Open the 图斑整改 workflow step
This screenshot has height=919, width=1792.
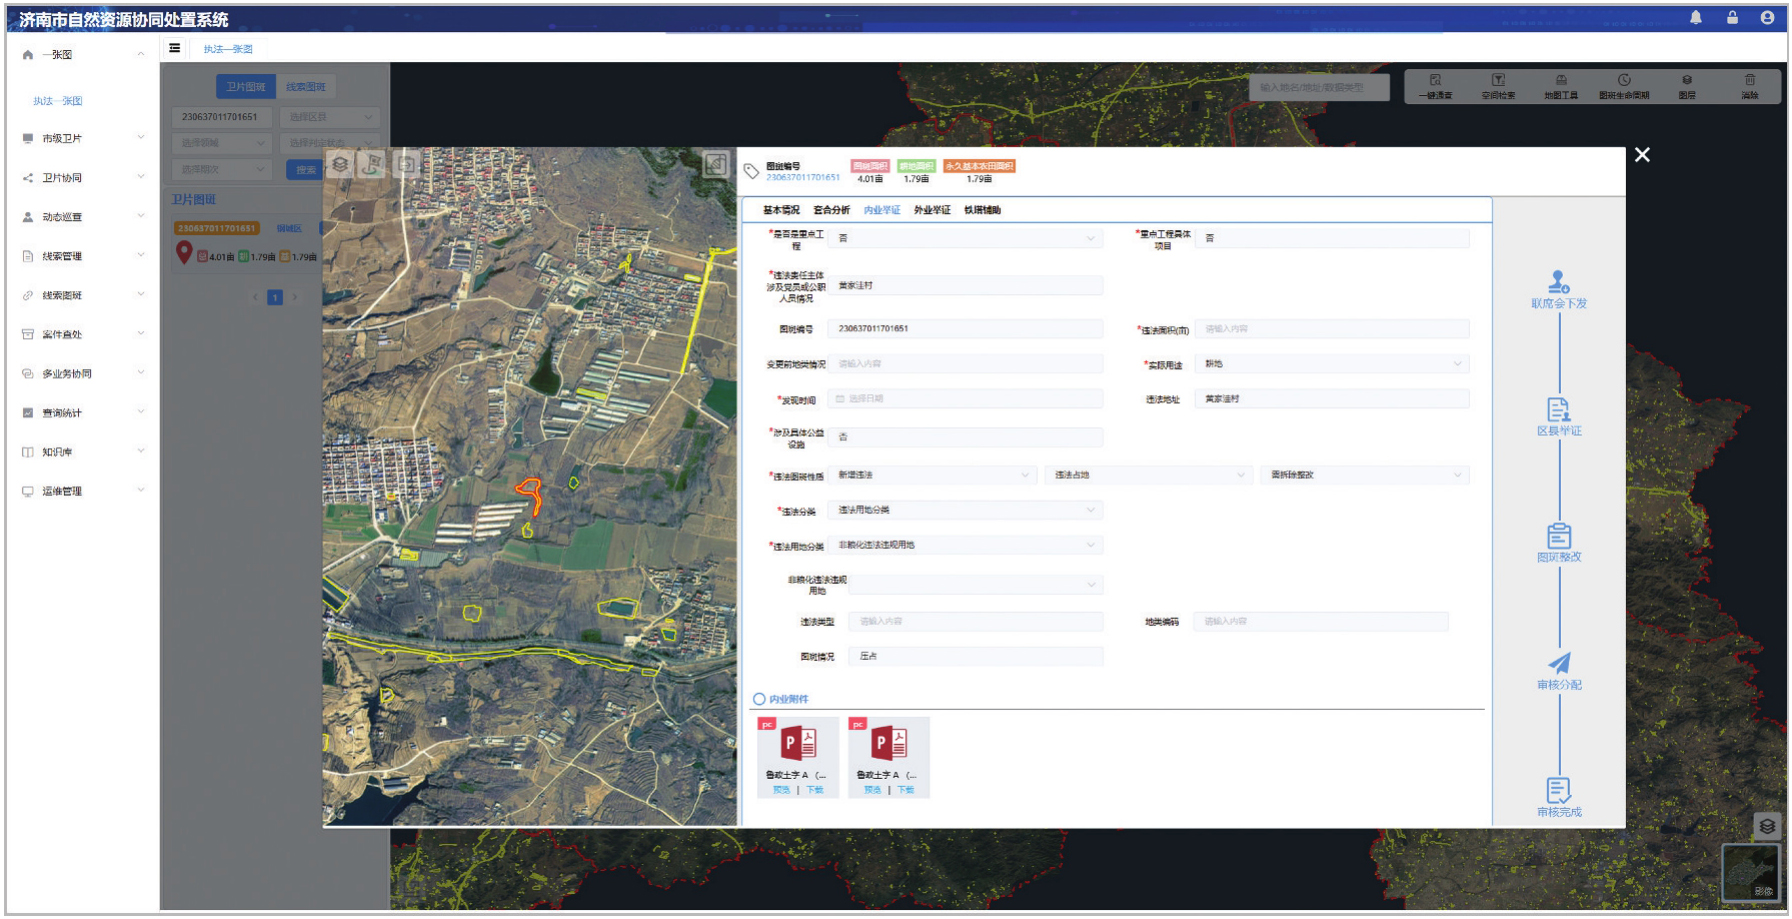click(1558, 536)
